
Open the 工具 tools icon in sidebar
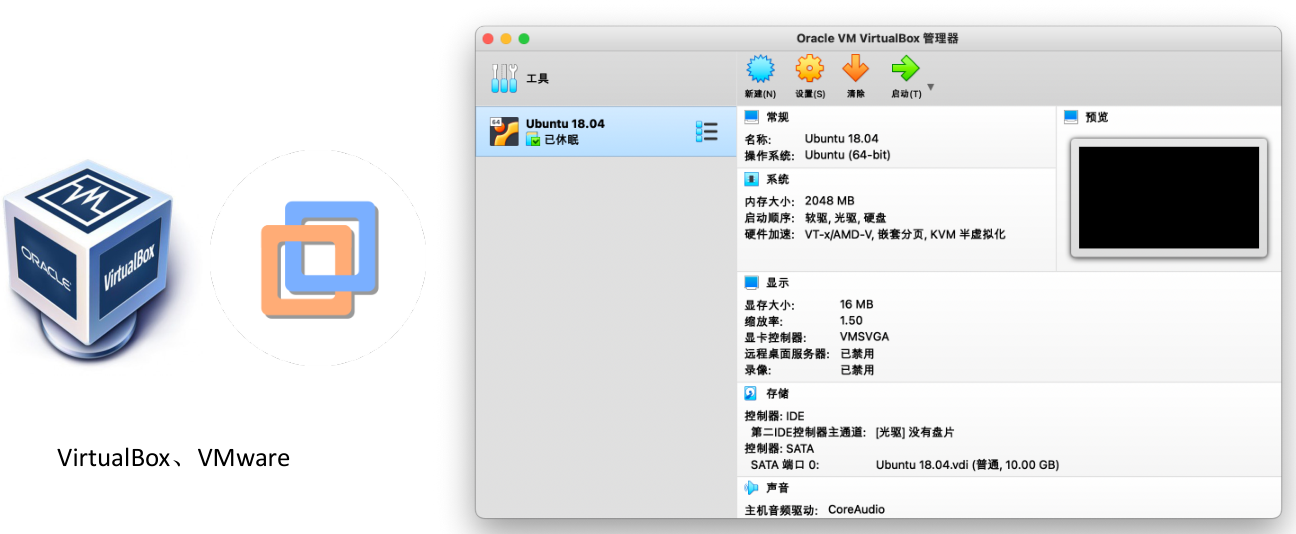tap(505, 78)
